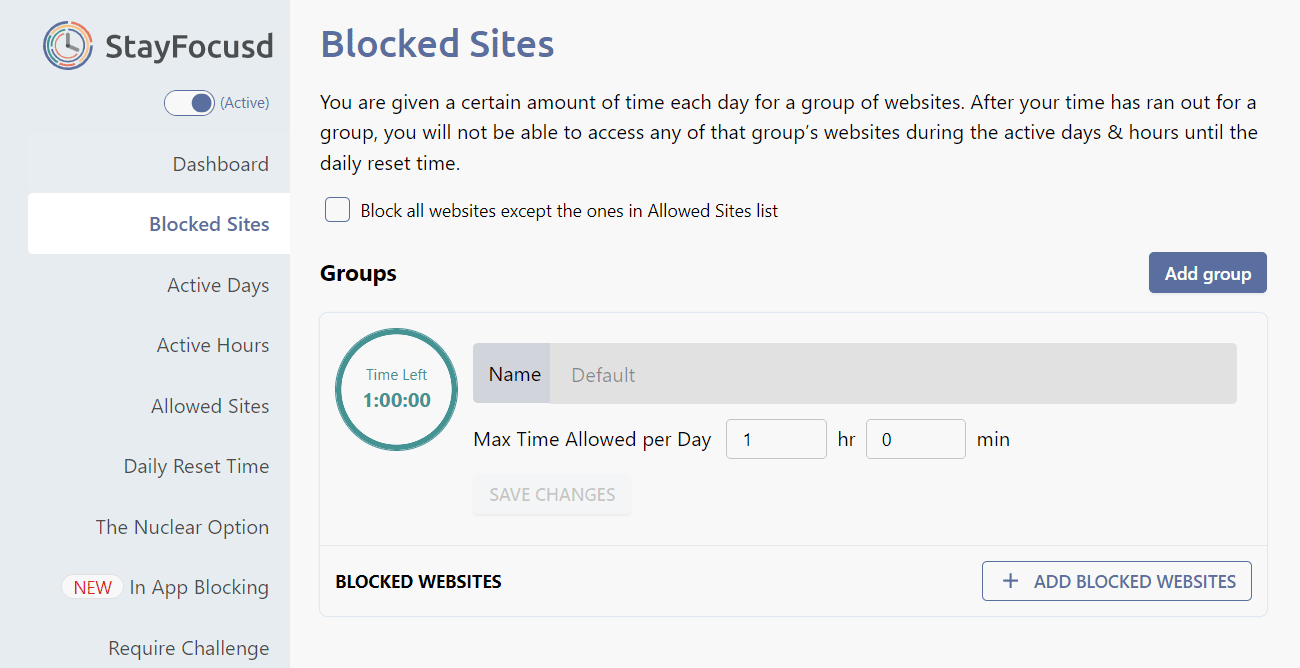Navigate to Allowed Sites

click(210, 406)
